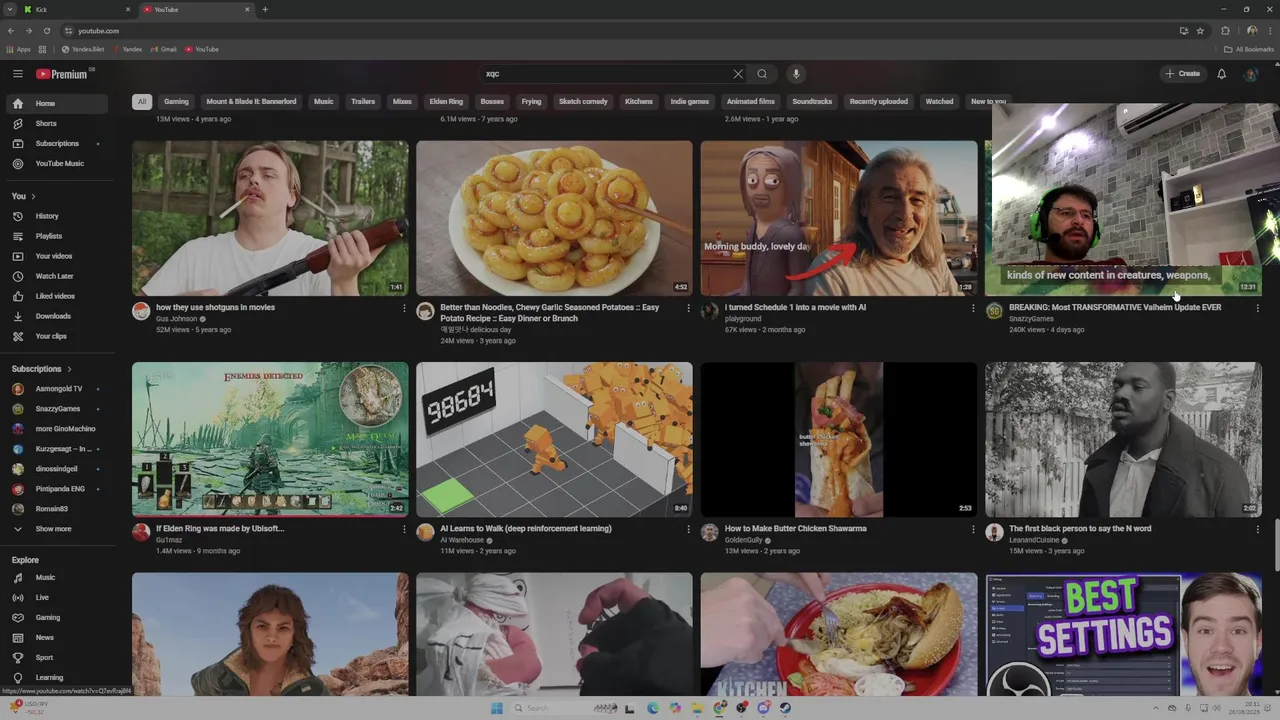Screen dimensions: 1280x720
Task: Show more subscriptions in the sidebar
Action: coord(55,529)
